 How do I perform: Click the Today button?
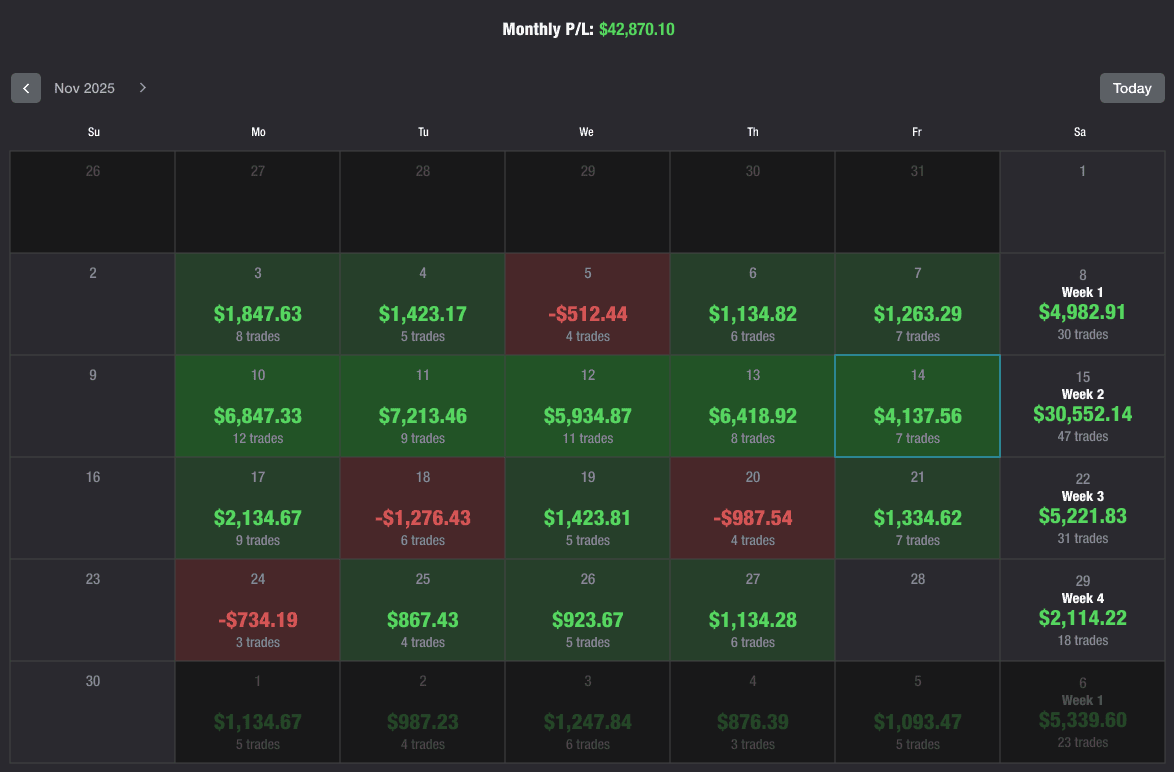[x=1131, y=88]
